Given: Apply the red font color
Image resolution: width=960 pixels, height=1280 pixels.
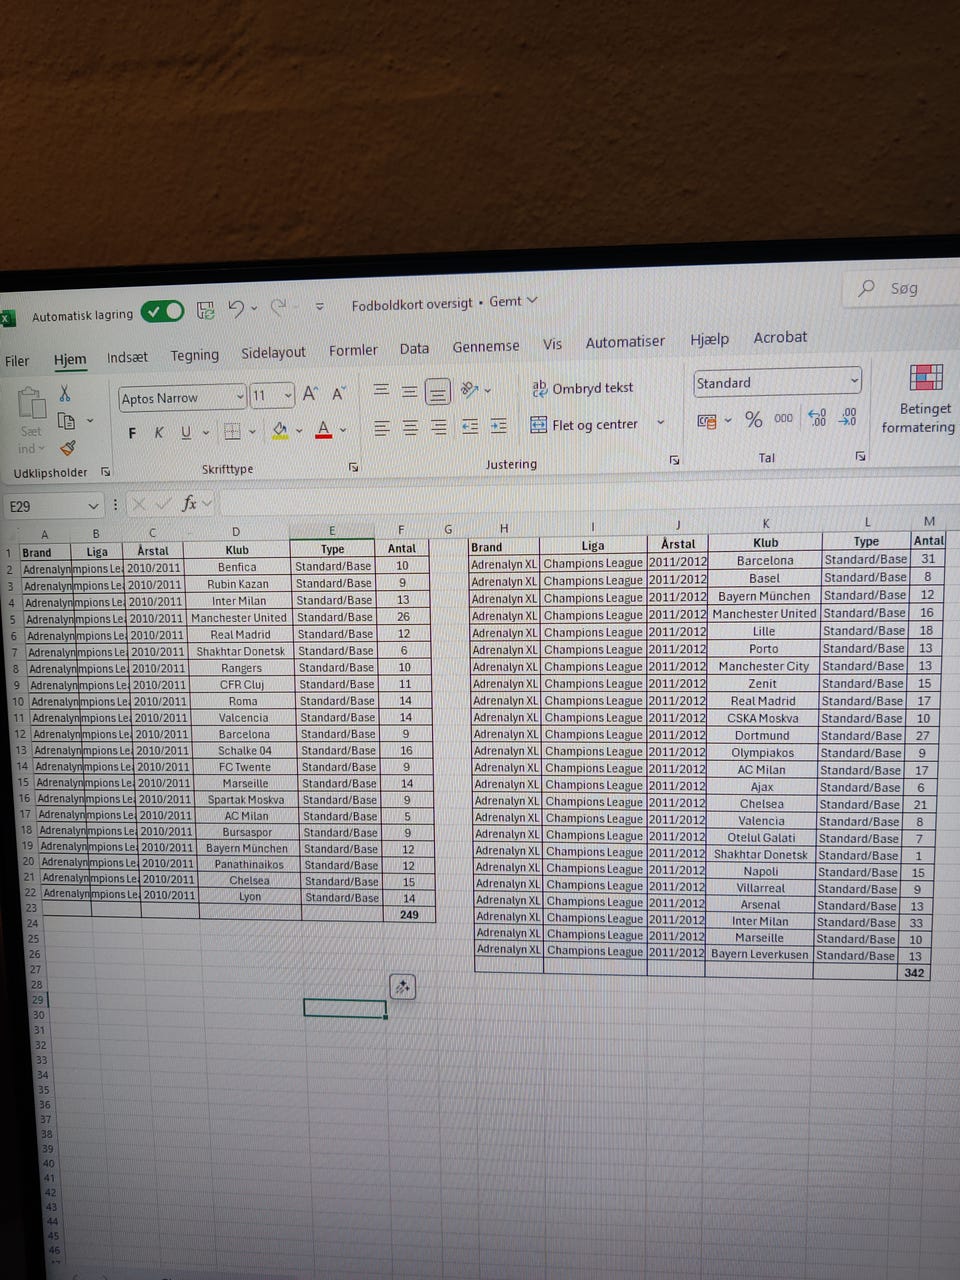Looking at the screenshot, I should click(323, 429).
